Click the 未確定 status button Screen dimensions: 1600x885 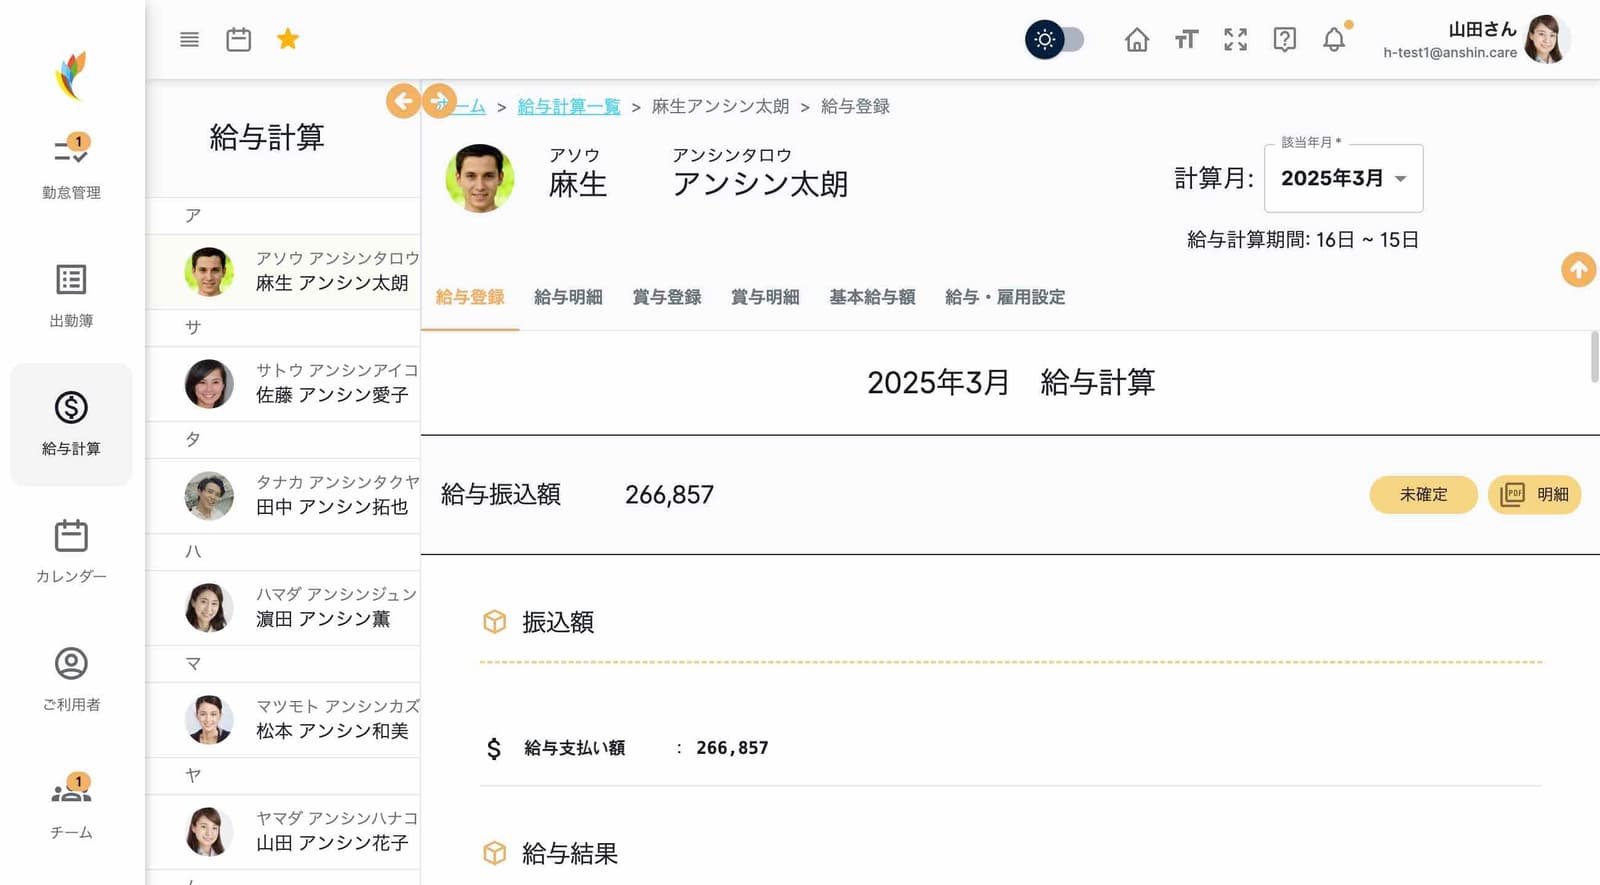coord(1423,494)
